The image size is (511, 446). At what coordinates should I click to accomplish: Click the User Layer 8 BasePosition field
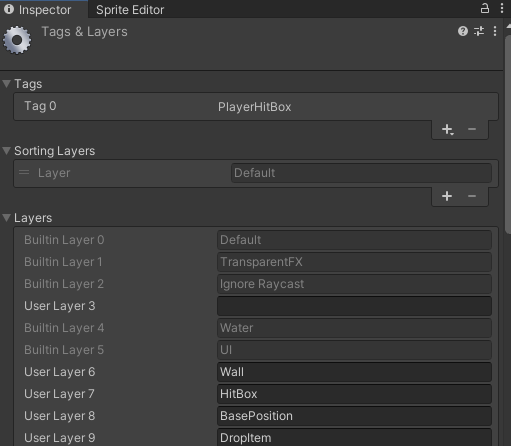(354, 416)
